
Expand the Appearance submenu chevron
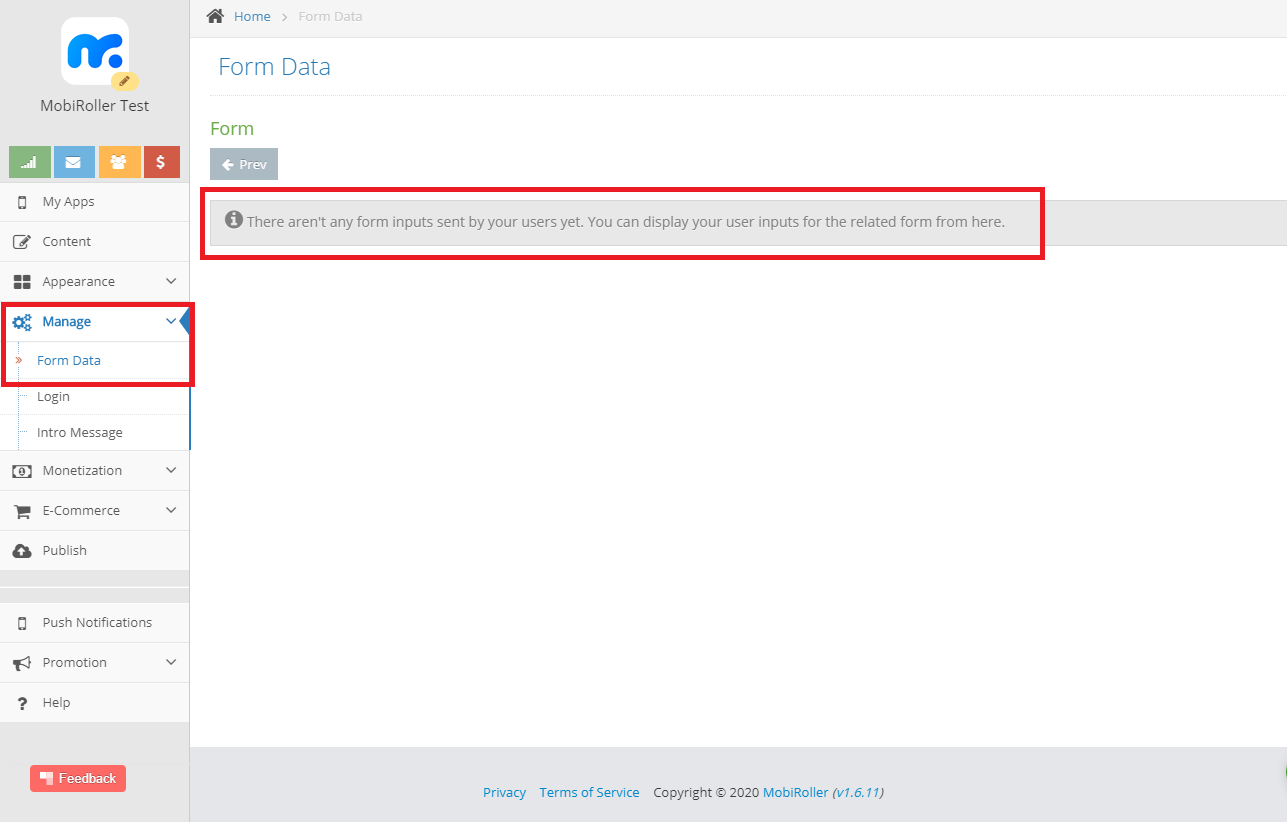171,282
